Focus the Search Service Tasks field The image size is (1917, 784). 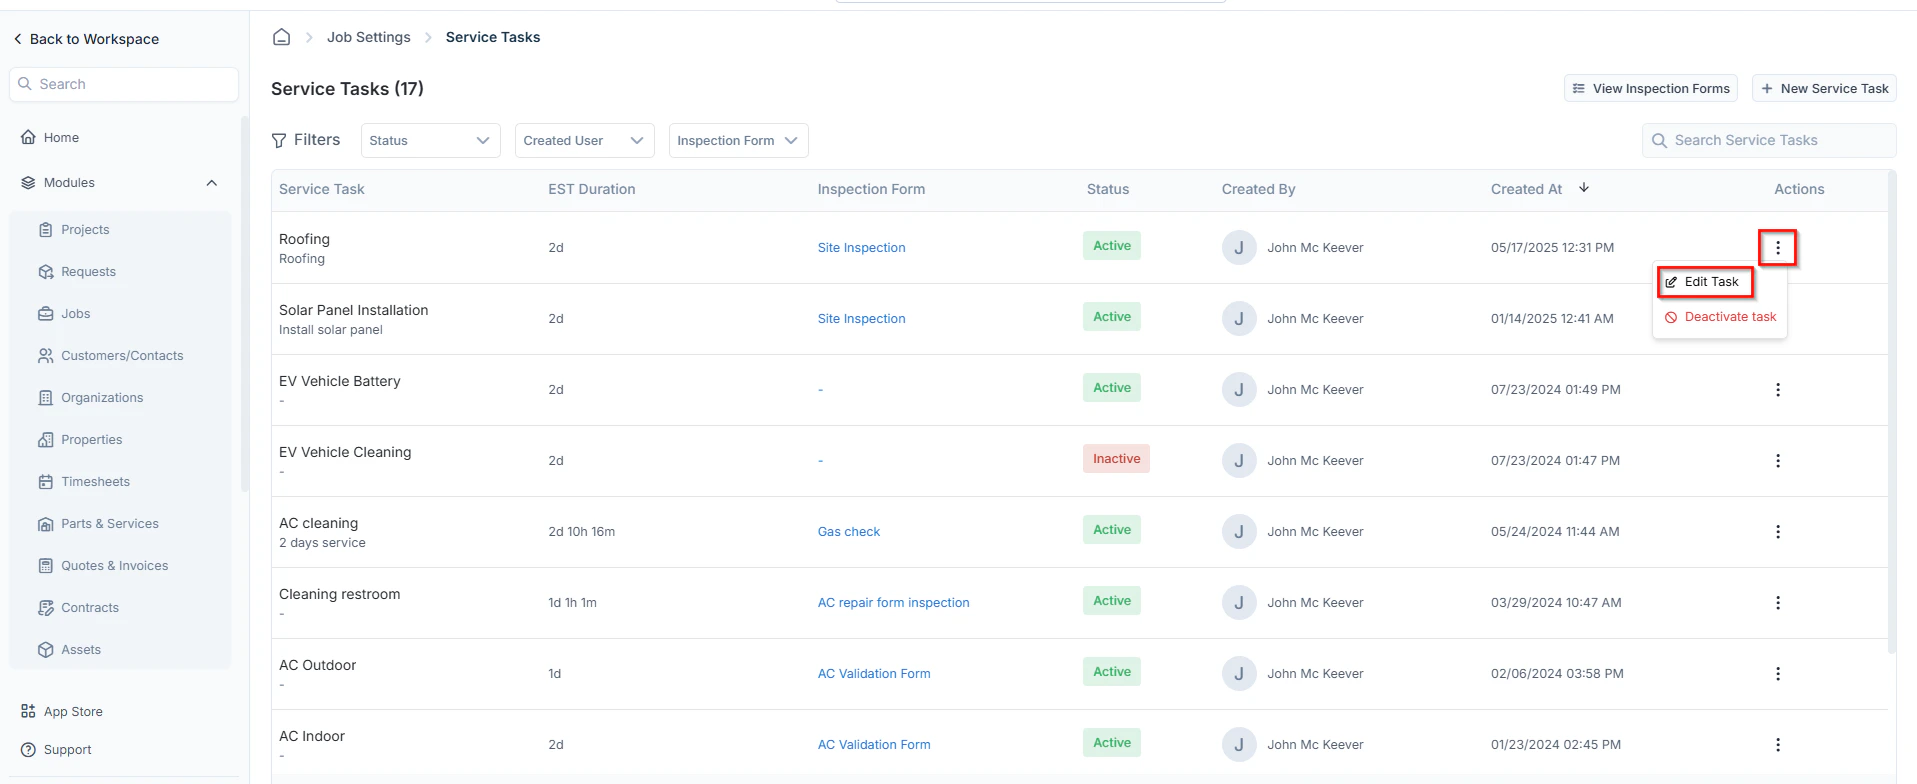pos(1768,141)
